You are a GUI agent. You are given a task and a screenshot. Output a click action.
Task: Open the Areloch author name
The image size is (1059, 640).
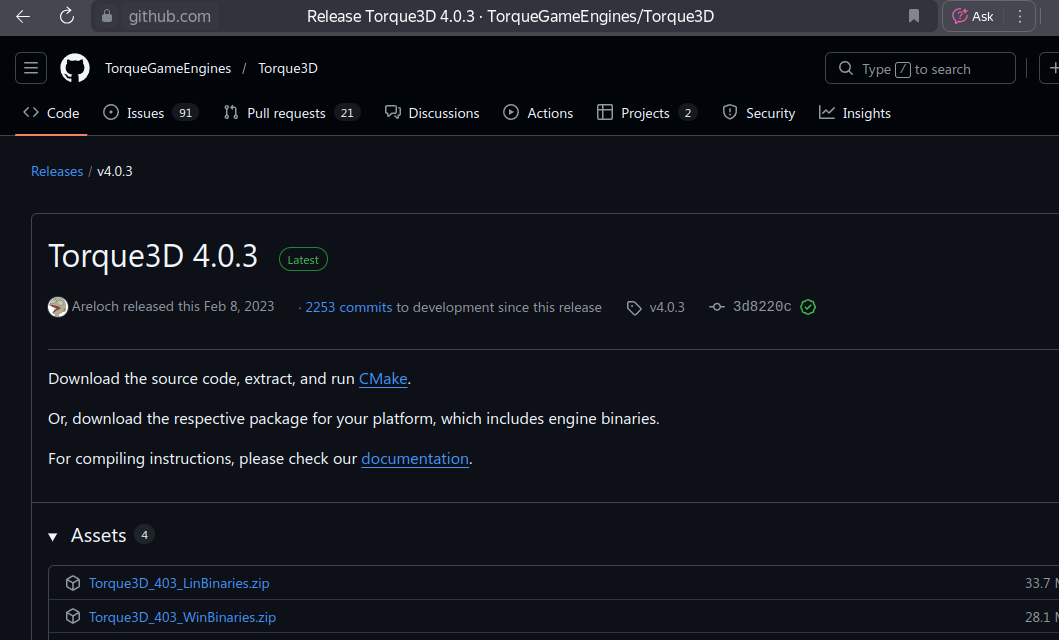click(x=96, y=306)
